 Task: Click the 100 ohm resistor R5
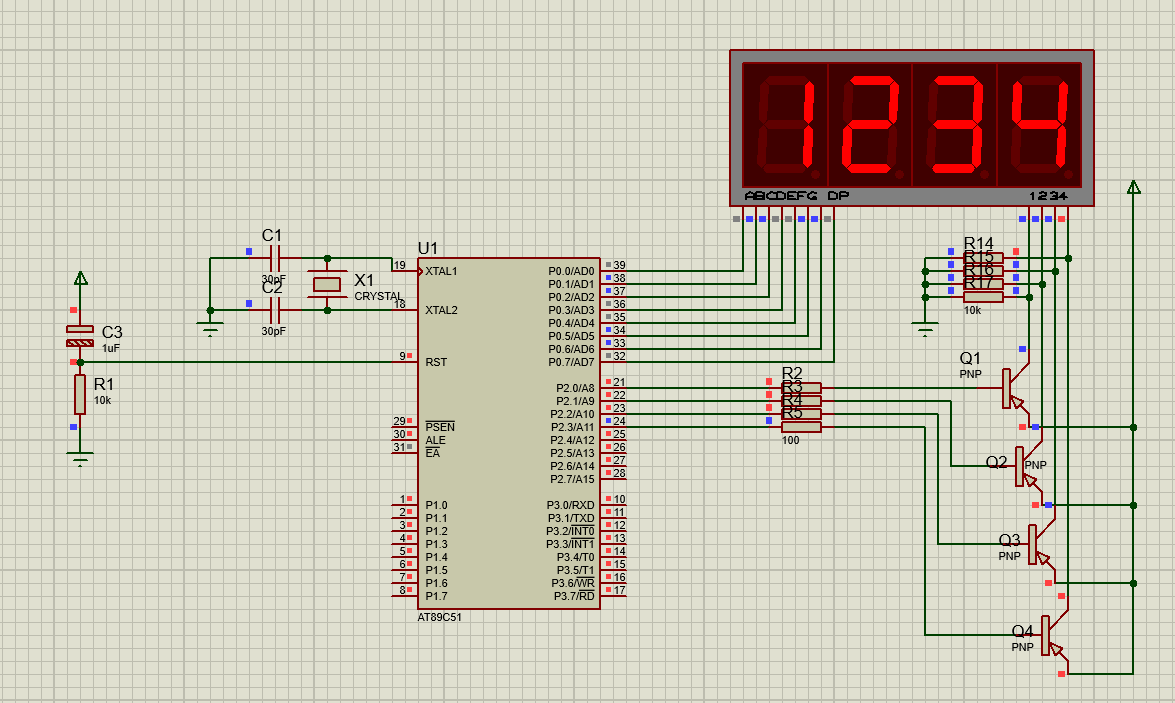point(801,427)
